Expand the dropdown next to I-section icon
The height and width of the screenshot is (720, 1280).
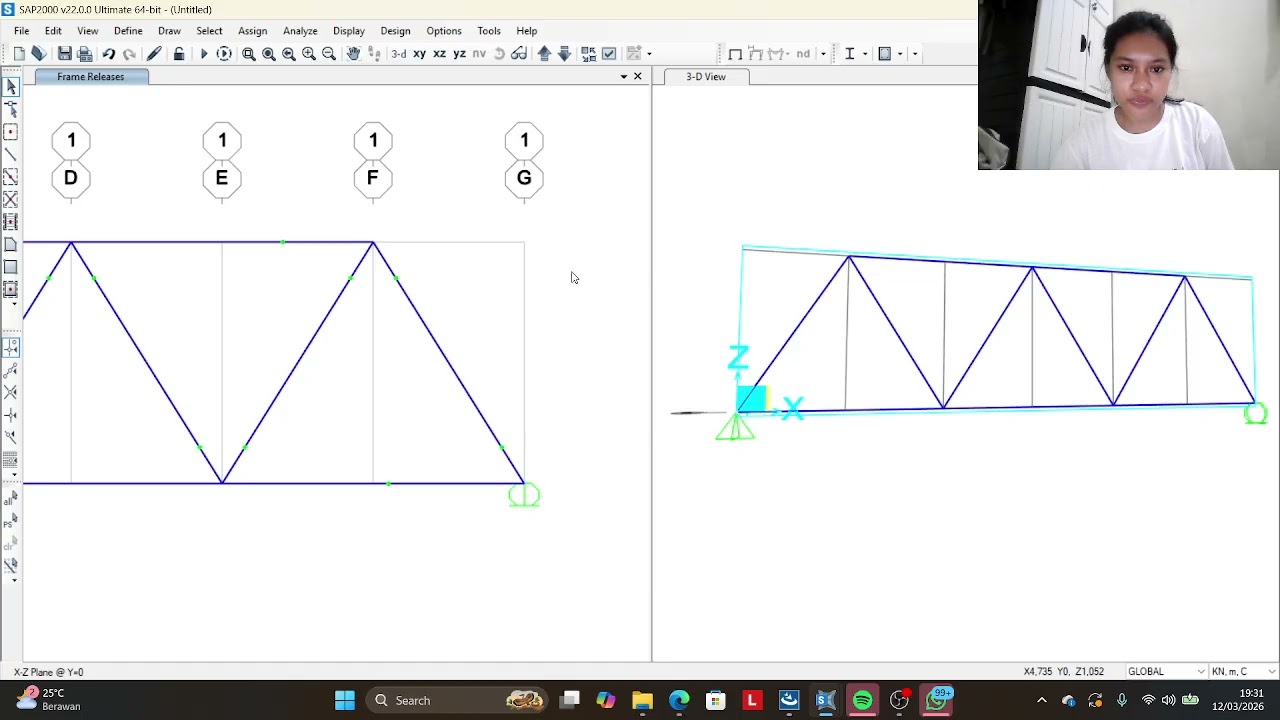coord(864,54)
